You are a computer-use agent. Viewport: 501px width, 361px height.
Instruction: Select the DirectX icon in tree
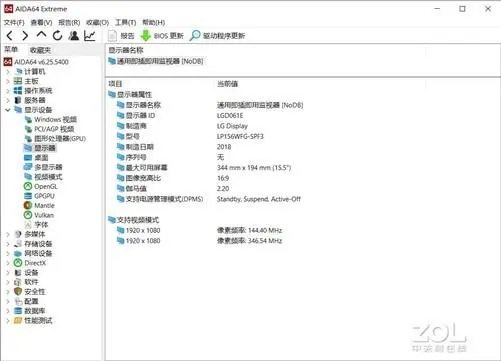pyautogui.click(x=18, y=263)
